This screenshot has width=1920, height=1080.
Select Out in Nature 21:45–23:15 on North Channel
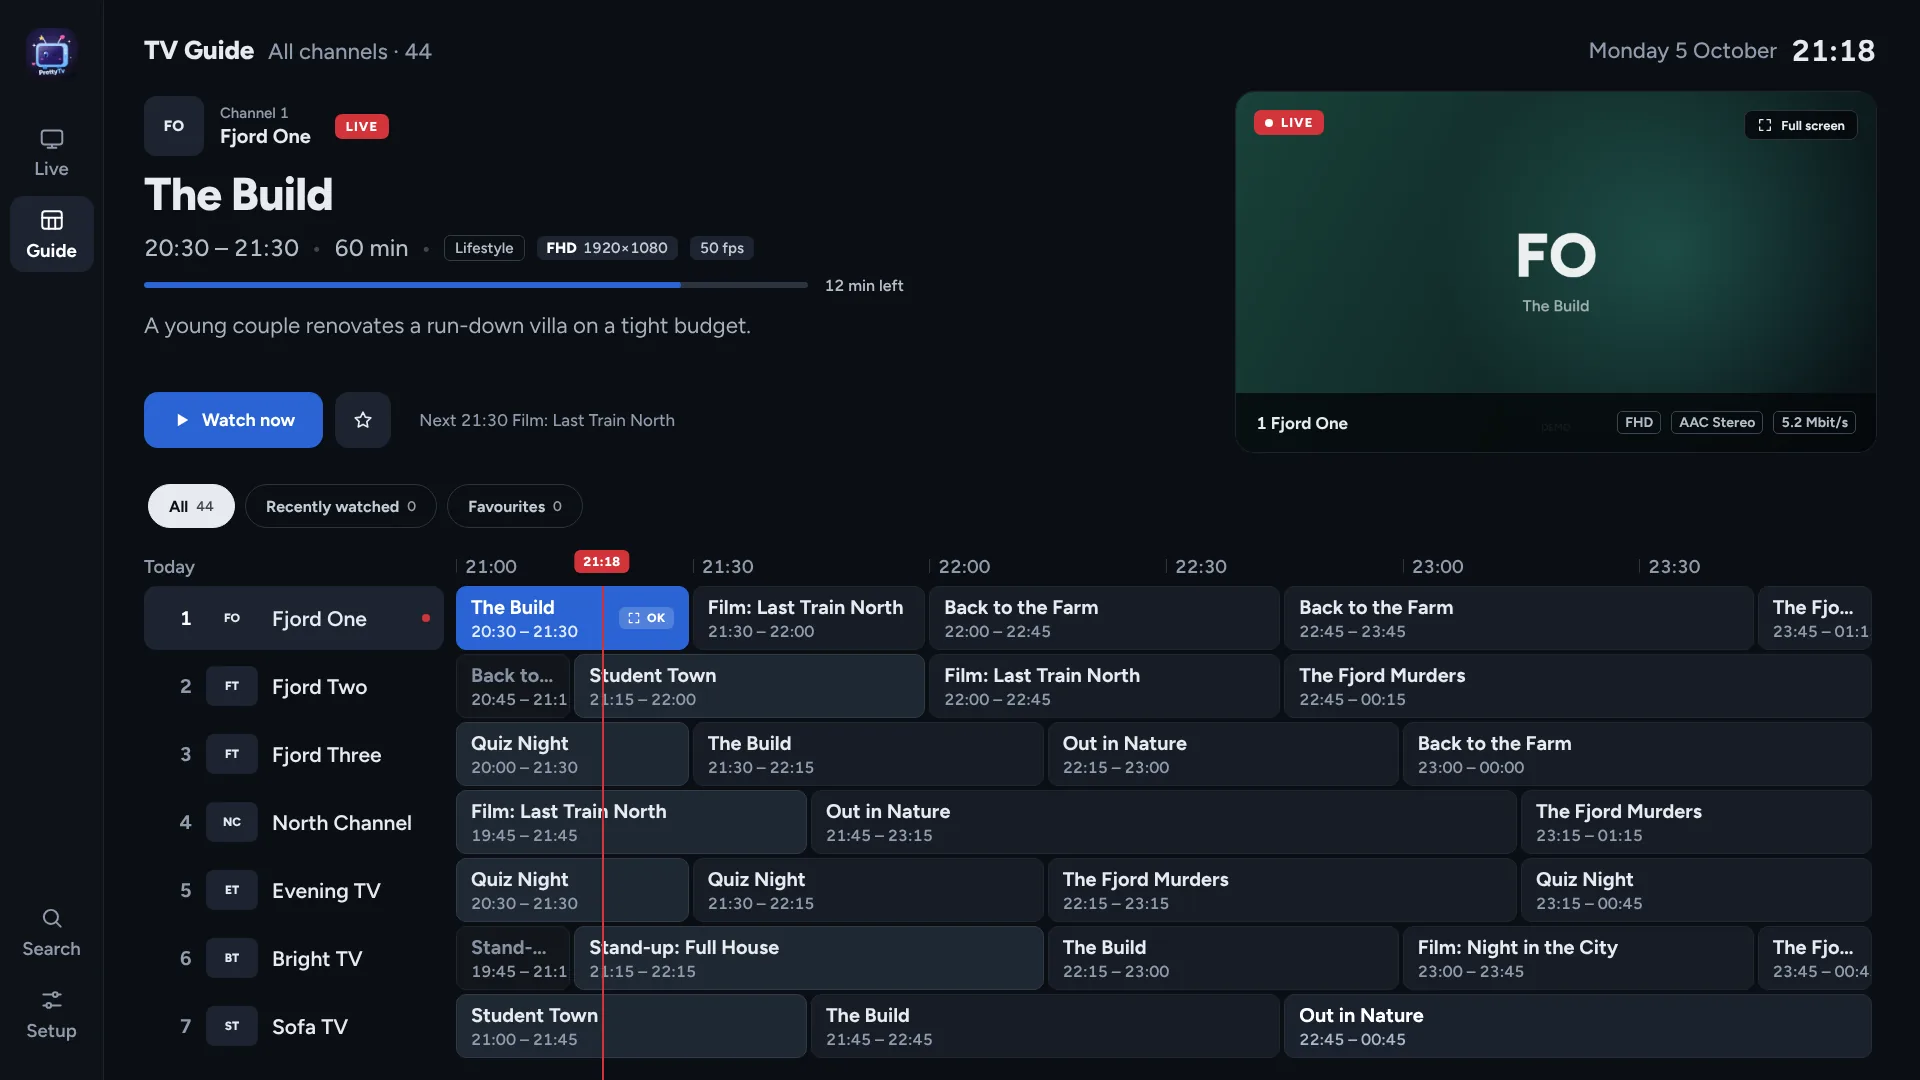coord(1164,822)
